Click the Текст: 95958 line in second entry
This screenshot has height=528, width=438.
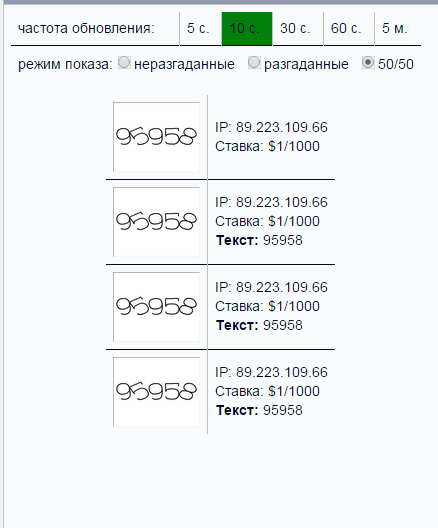click(x=259, y=240)
